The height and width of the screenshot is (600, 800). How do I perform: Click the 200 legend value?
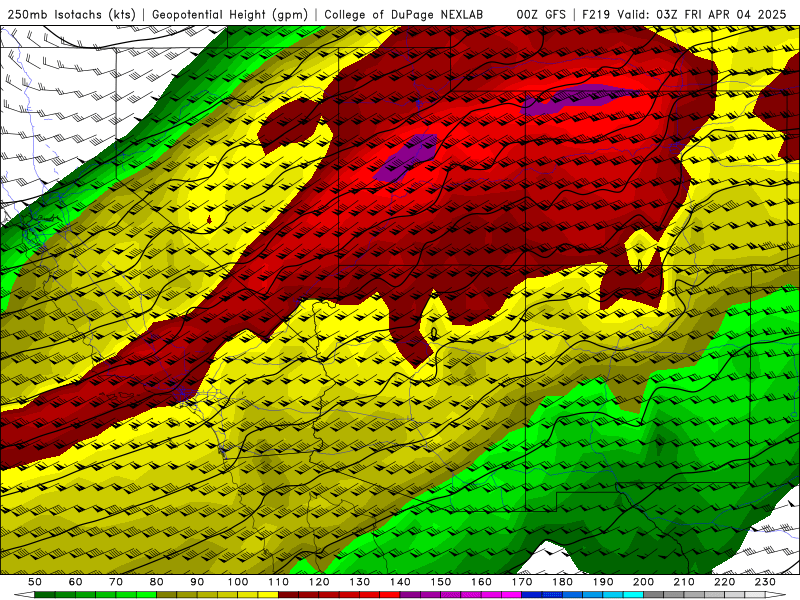643,582
